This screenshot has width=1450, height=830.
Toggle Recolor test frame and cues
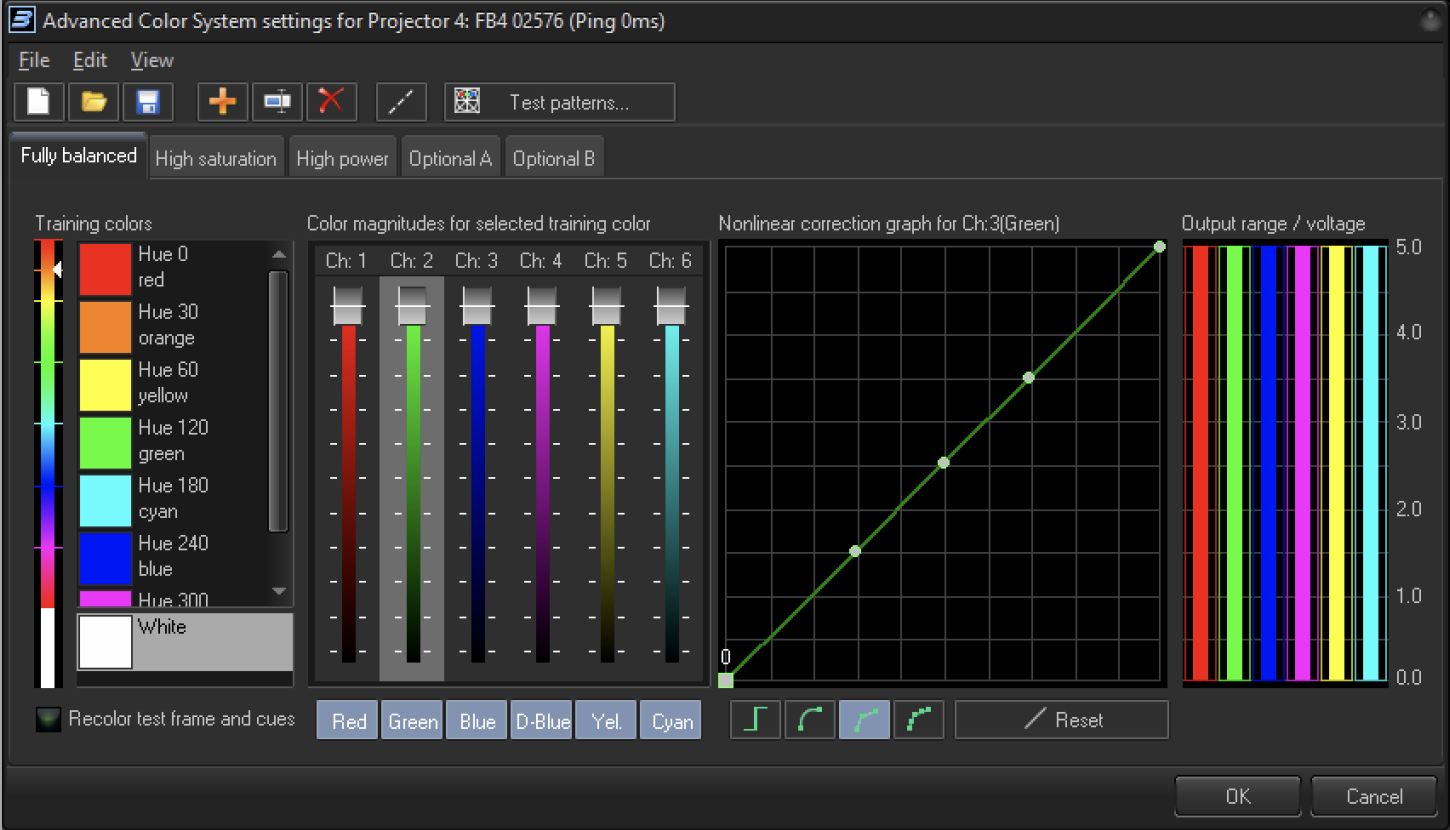pos(48,719)
